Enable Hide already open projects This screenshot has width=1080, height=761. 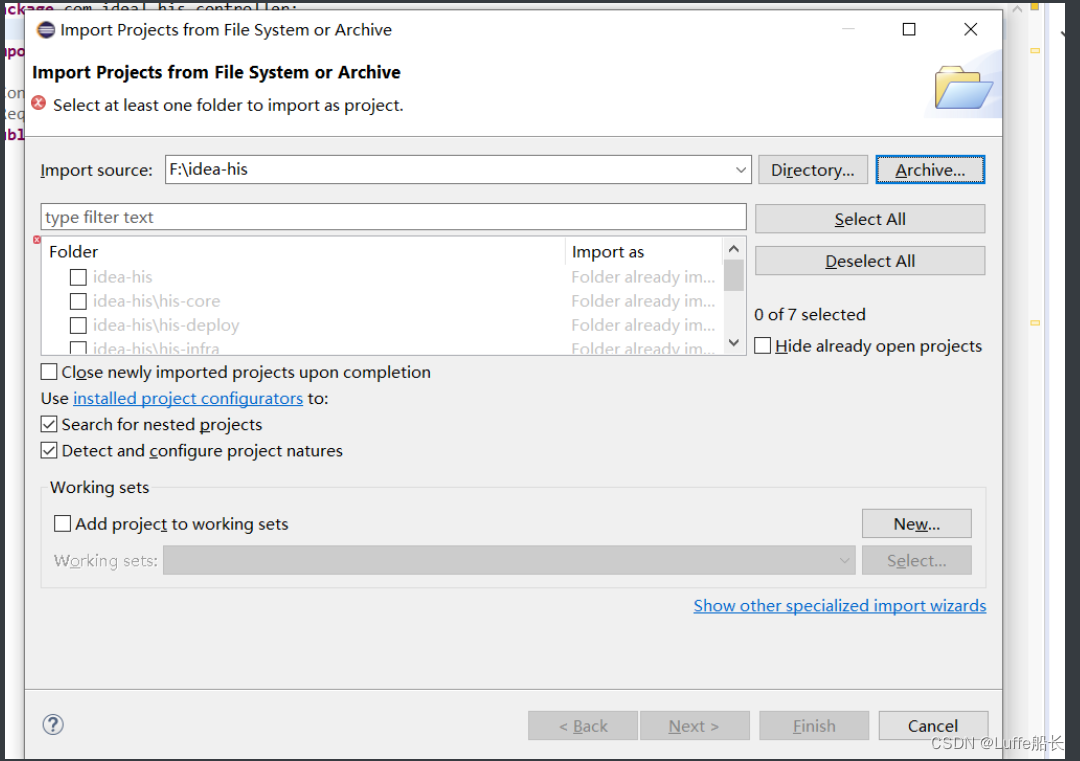(x=761, y=346)
